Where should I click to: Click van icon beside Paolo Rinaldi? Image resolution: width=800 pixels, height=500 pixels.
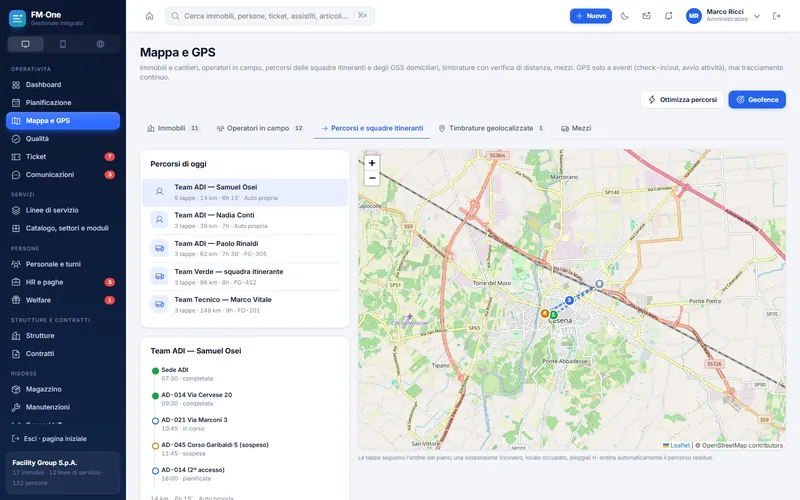[159, 248]
